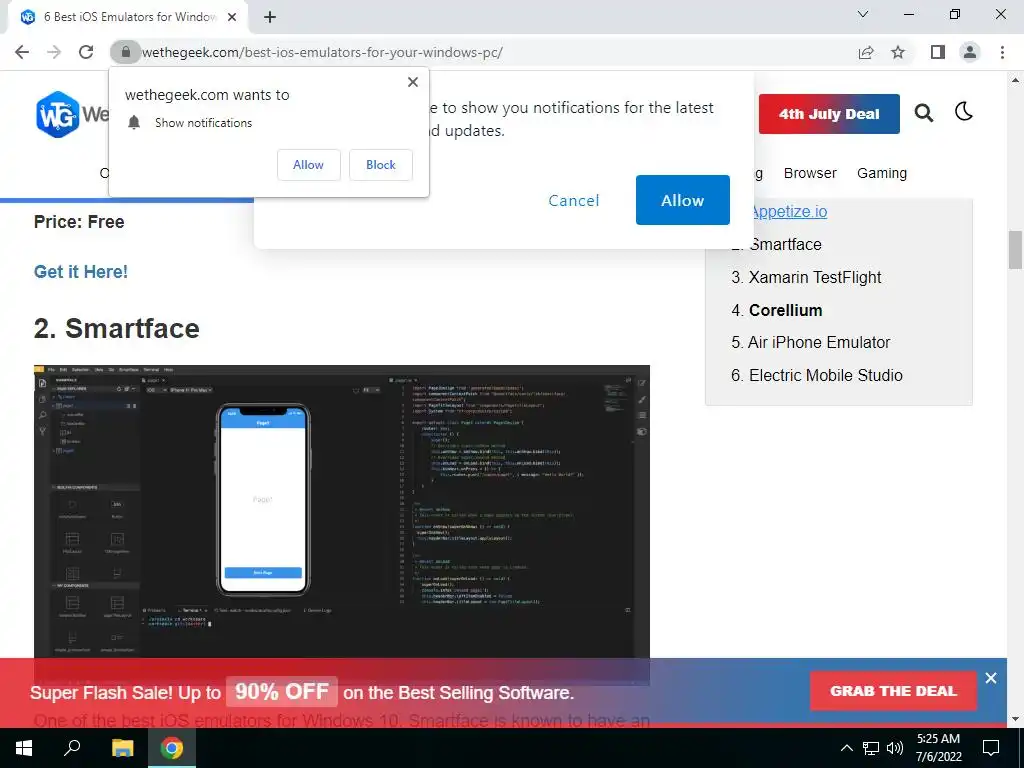The height and width of the screenshot is (768, 1024).
Task: Click the 2. Smartface heading
Action: tap(117, 328)
